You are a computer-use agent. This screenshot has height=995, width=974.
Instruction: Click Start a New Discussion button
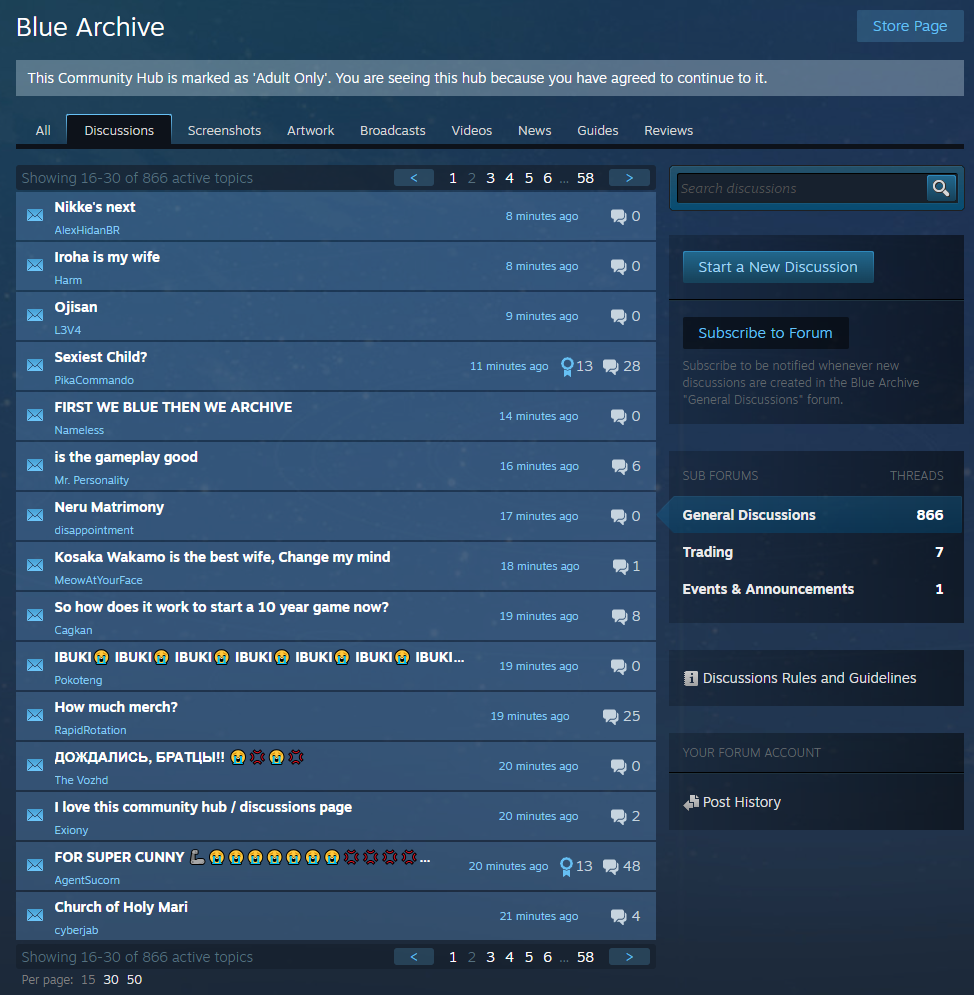click(778, 267)
